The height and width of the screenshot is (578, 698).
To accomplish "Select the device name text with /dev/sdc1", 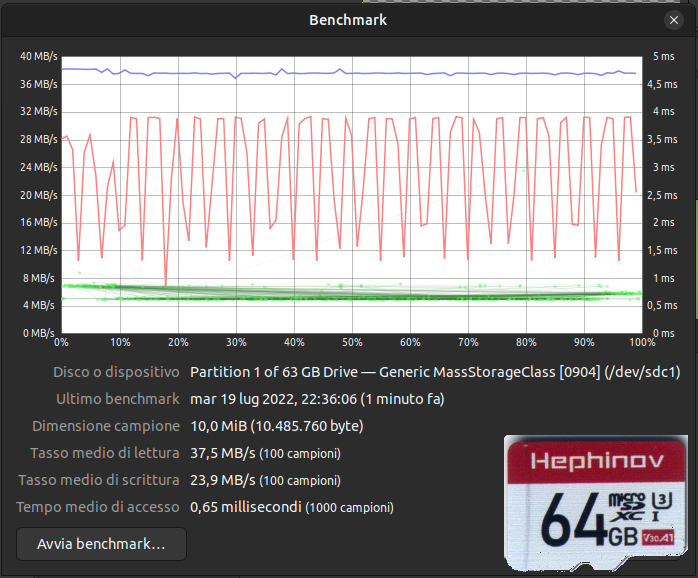I will (435, 372).
